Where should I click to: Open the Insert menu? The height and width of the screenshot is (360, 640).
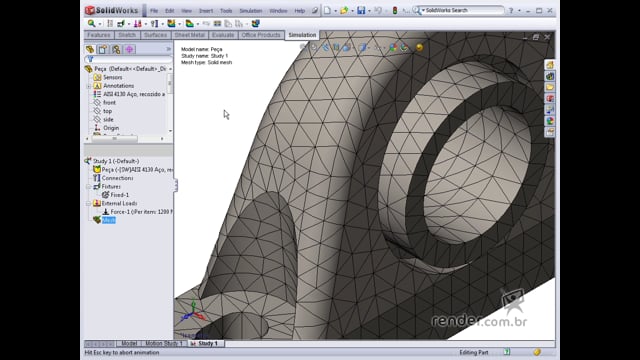(x=206, y=11)
